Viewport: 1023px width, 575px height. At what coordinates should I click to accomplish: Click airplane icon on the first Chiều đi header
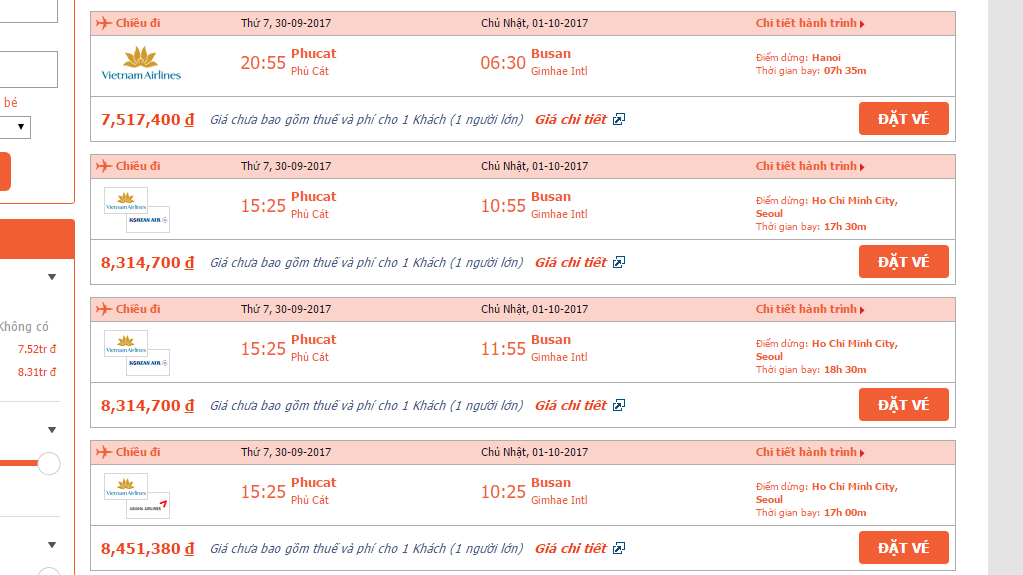(104, 23)
